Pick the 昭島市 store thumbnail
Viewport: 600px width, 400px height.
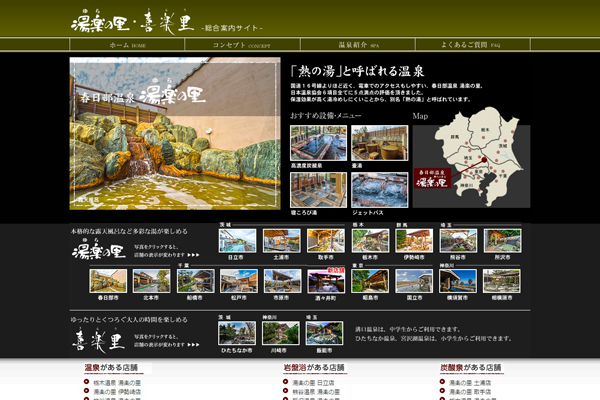tap(370, 281)
